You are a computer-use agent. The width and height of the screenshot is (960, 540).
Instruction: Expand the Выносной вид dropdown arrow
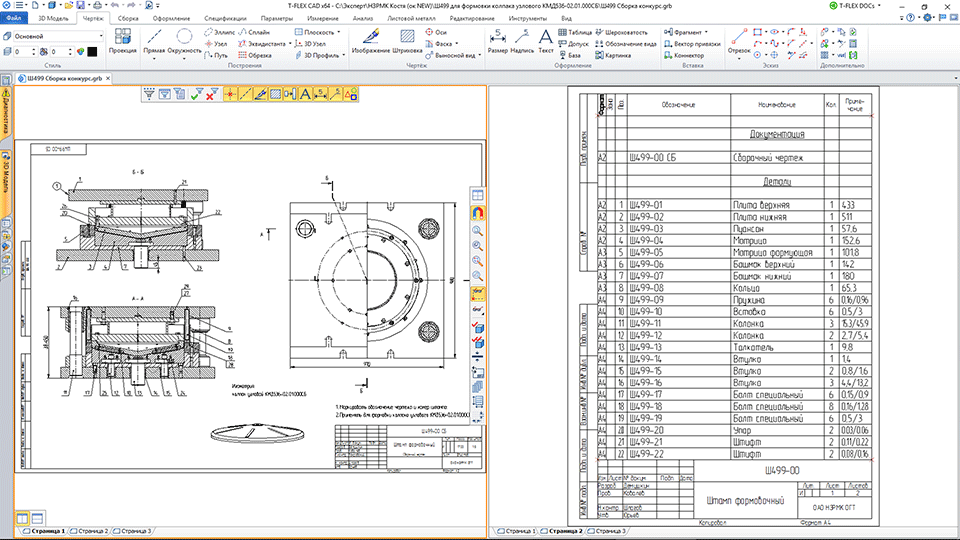[479, 55]
